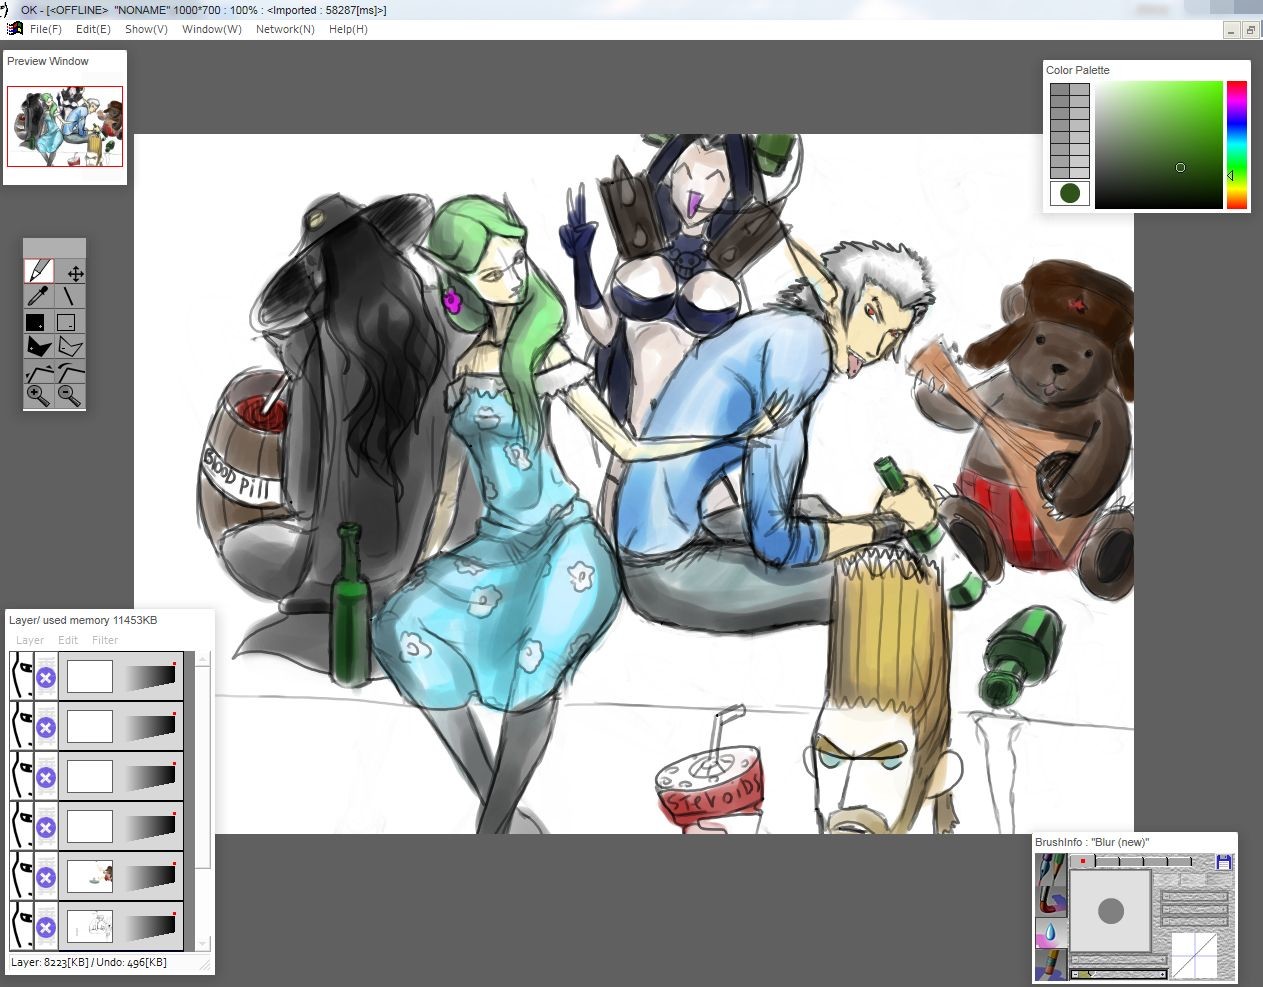
Task: Click the Preview Window canvas thumbnail
Action: click(65, 126)
